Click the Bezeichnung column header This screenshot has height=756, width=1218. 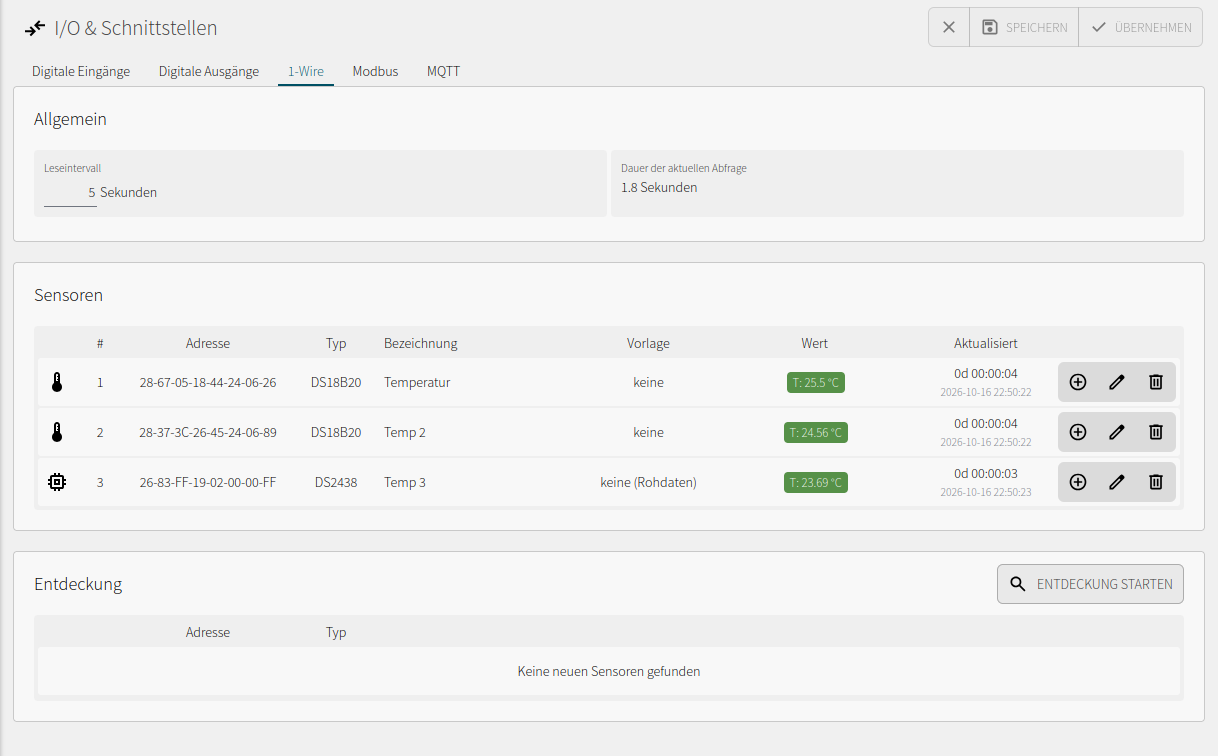click(x=421, y=343)
